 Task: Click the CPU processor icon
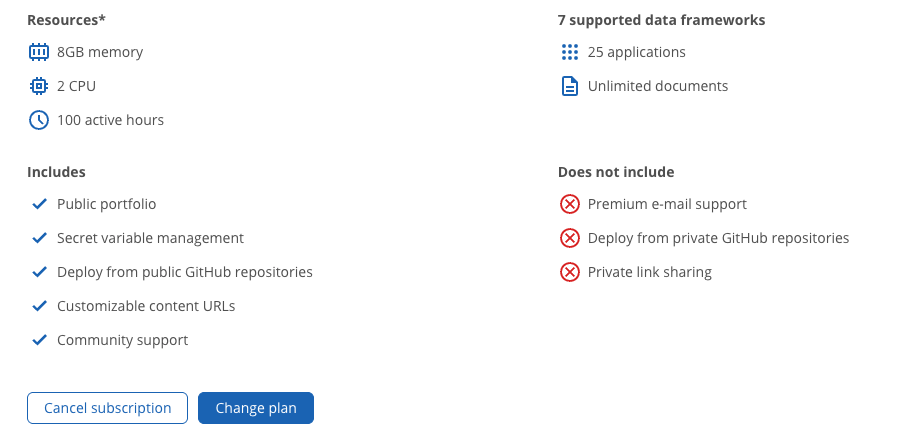(x=39, y=86)
